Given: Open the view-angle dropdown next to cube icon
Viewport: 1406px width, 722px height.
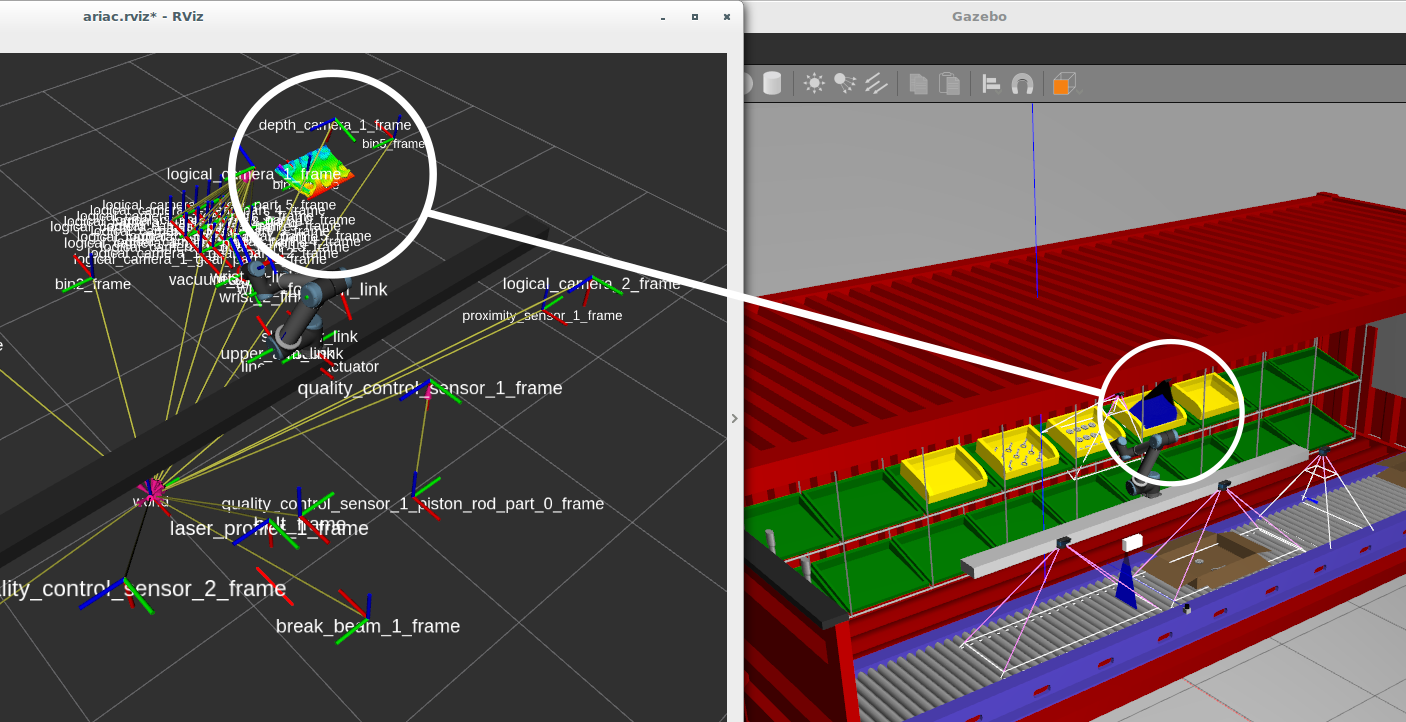Looking at the screenshot, I should [1078, 92].
